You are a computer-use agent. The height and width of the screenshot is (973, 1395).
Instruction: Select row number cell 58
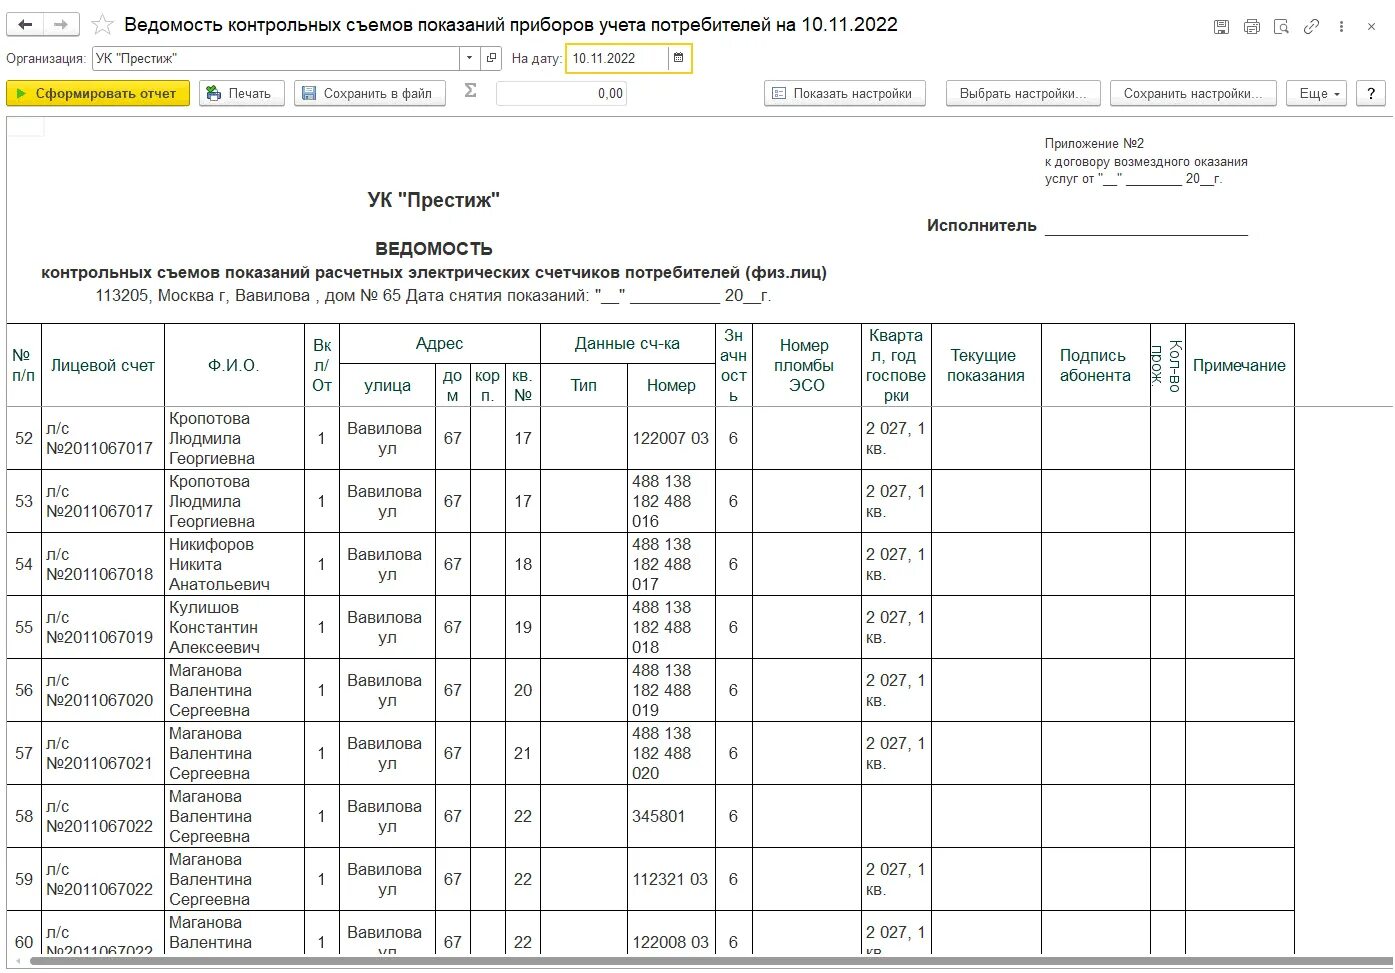coord(24,816)
